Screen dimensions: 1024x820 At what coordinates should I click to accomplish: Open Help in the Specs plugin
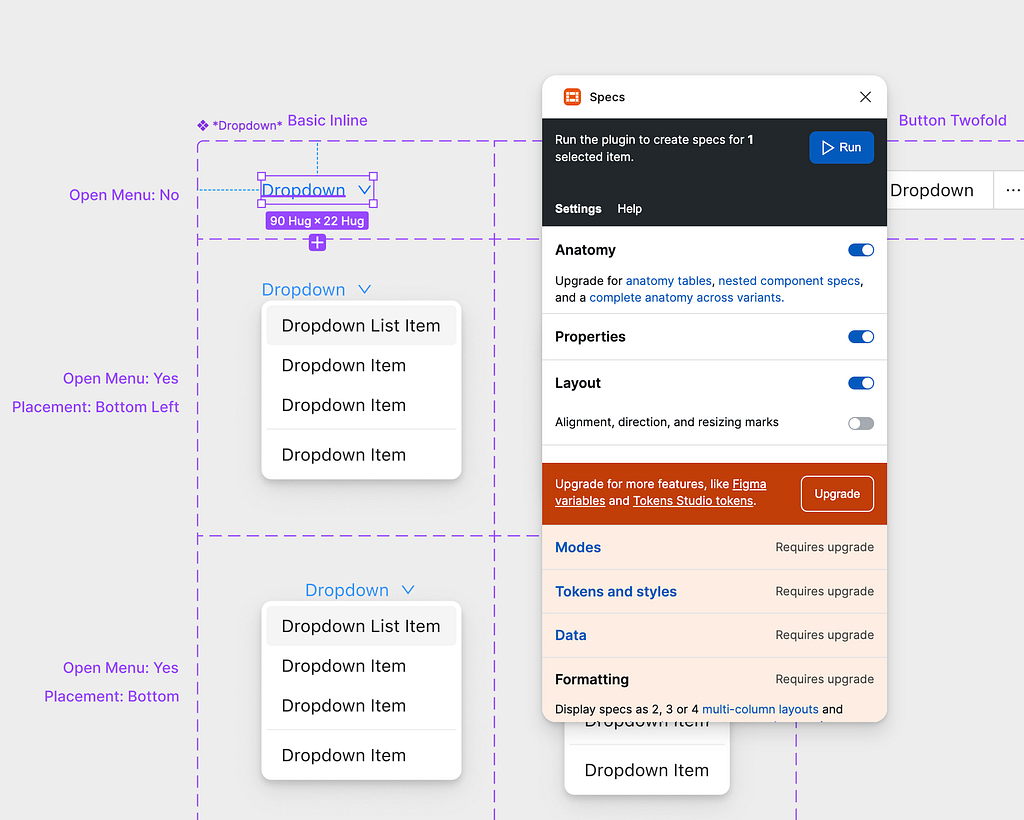click(630, 209)
